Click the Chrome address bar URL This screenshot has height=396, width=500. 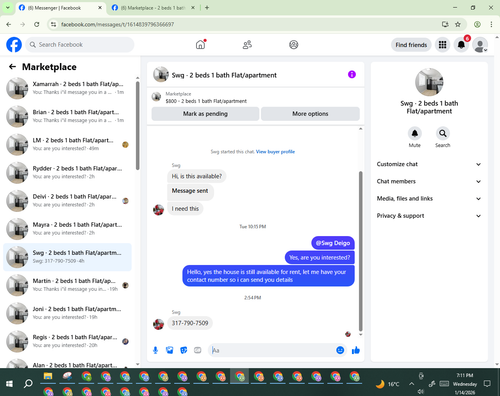coord(117,24)
